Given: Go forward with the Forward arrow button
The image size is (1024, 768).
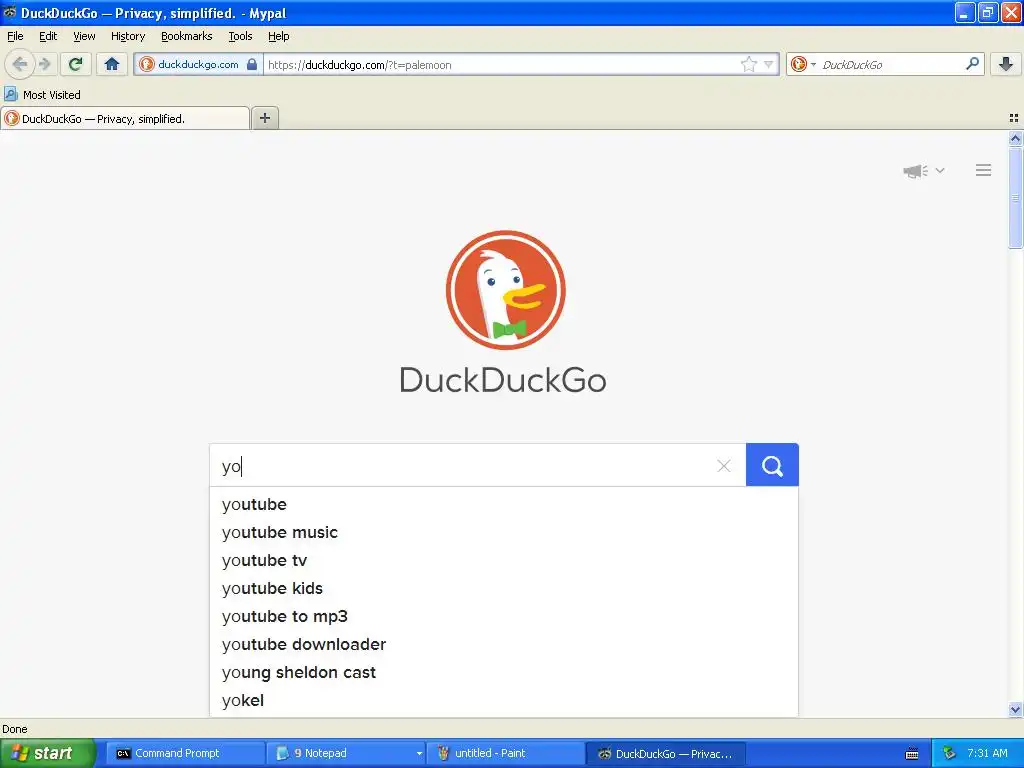Looking at the screenshot, I should click(45, 64).
